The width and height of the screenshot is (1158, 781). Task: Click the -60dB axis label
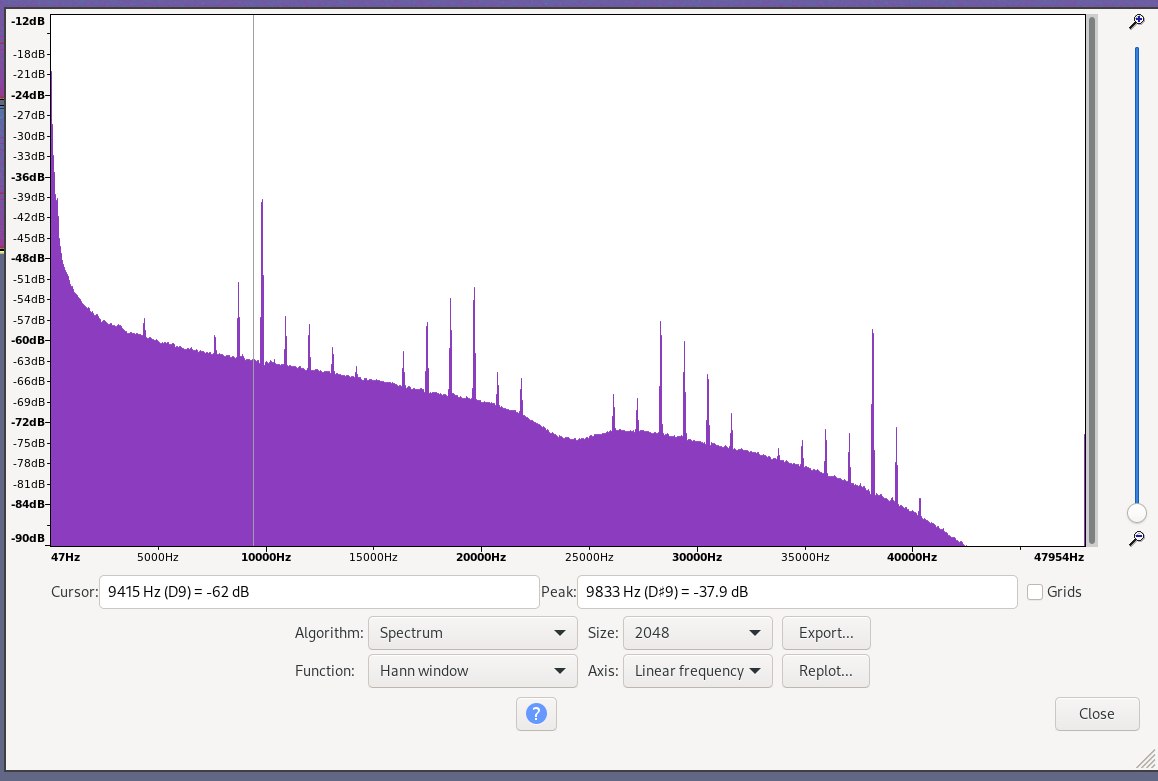(29, 340)
